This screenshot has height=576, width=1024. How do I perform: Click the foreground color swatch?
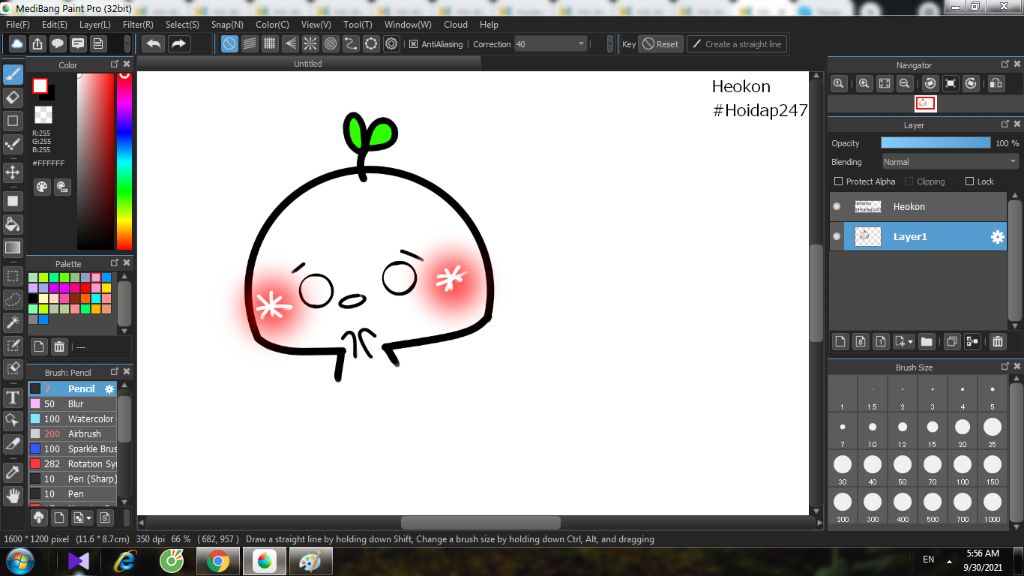pyautogui.click(x=40, y=86)
